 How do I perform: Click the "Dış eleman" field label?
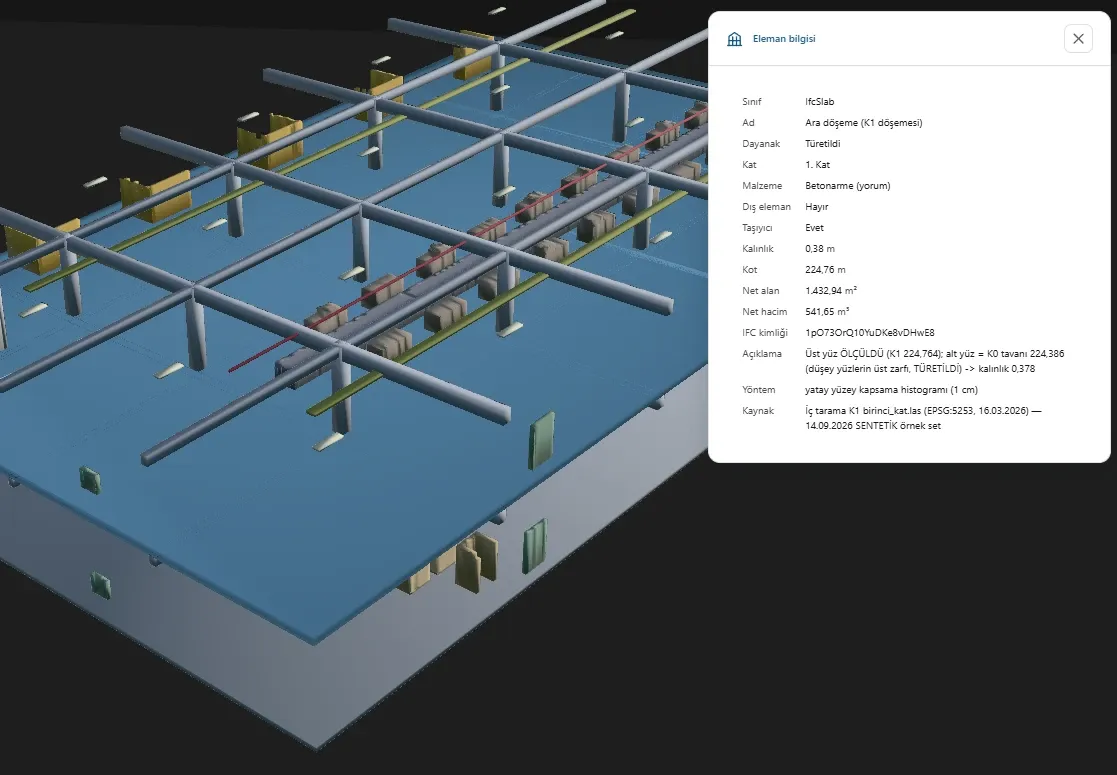(767, 207)
